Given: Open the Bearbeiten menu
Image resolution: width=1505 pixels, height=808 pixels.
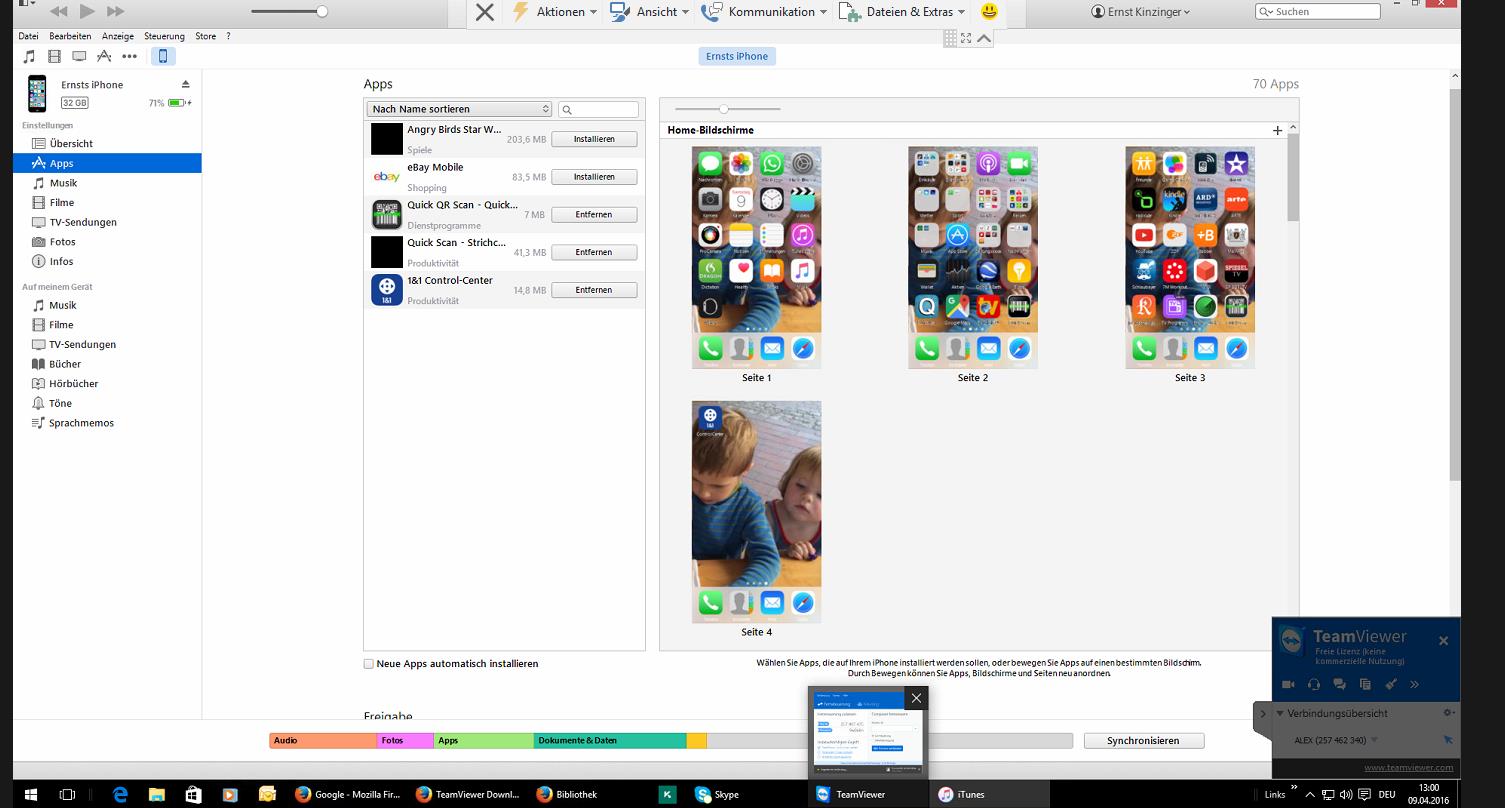Looking at the screenshot, I should [x=70, y=36].
